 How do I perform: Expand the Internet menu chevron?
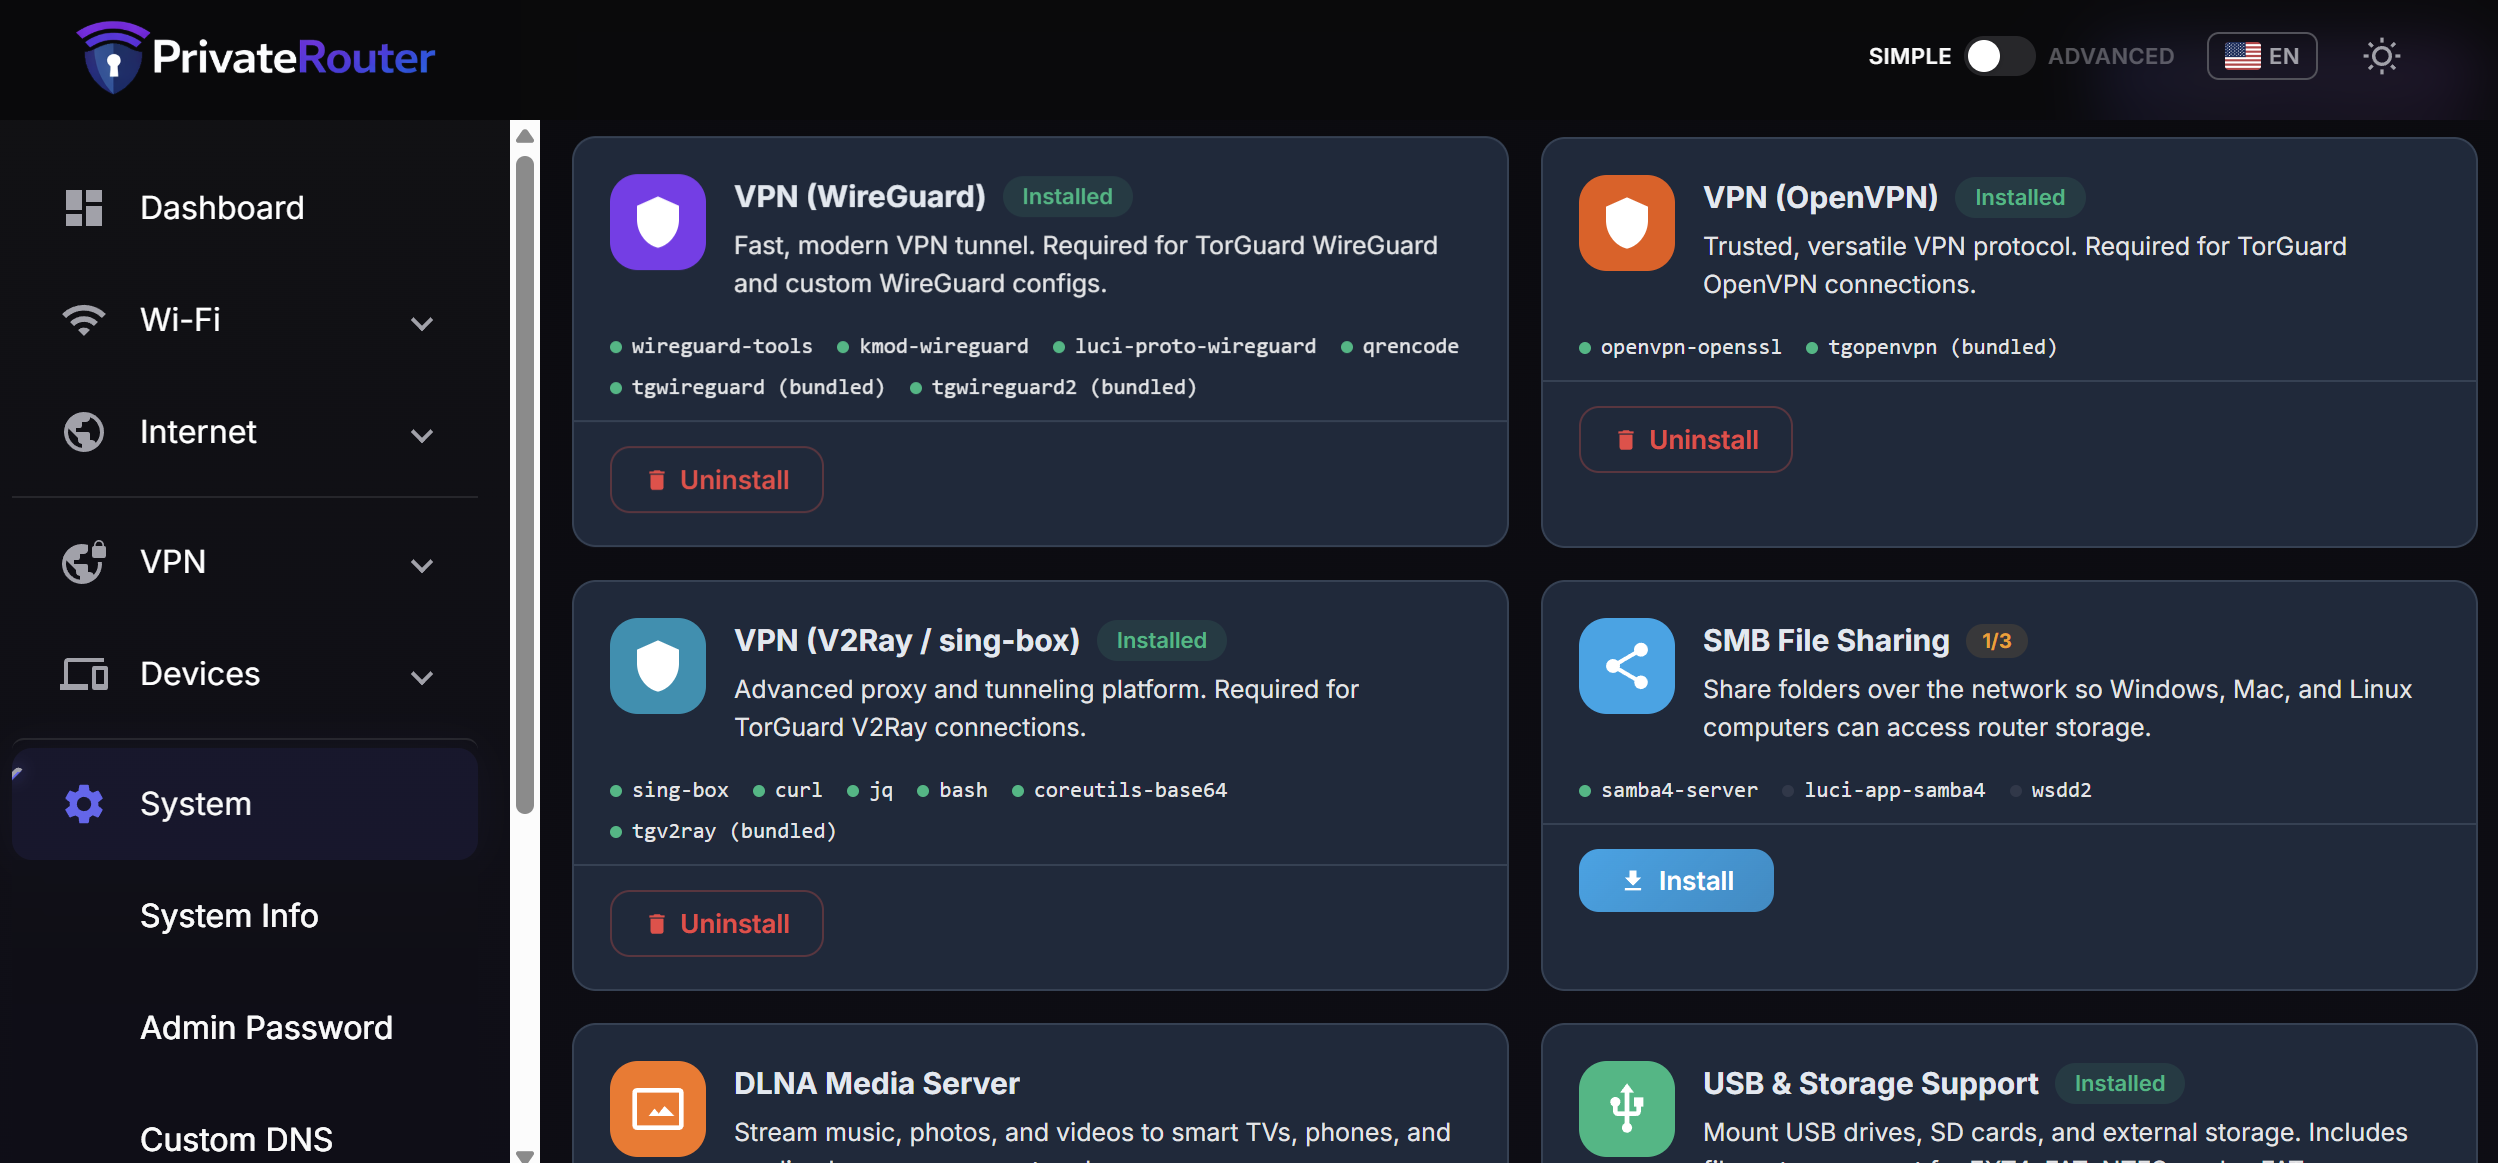[x=422, y=435]
